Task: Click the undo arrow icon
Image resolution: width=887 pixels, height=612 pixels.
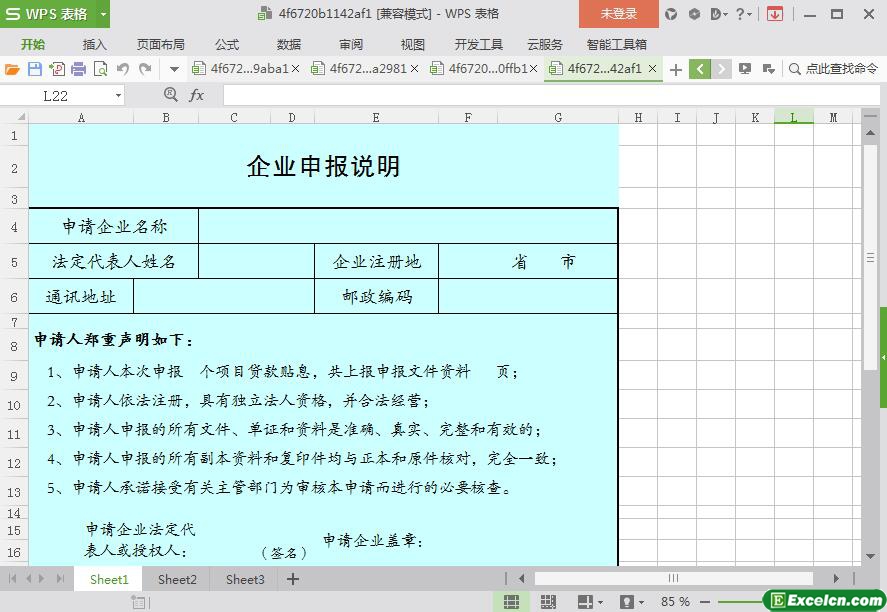Action: tap(123, 69)
